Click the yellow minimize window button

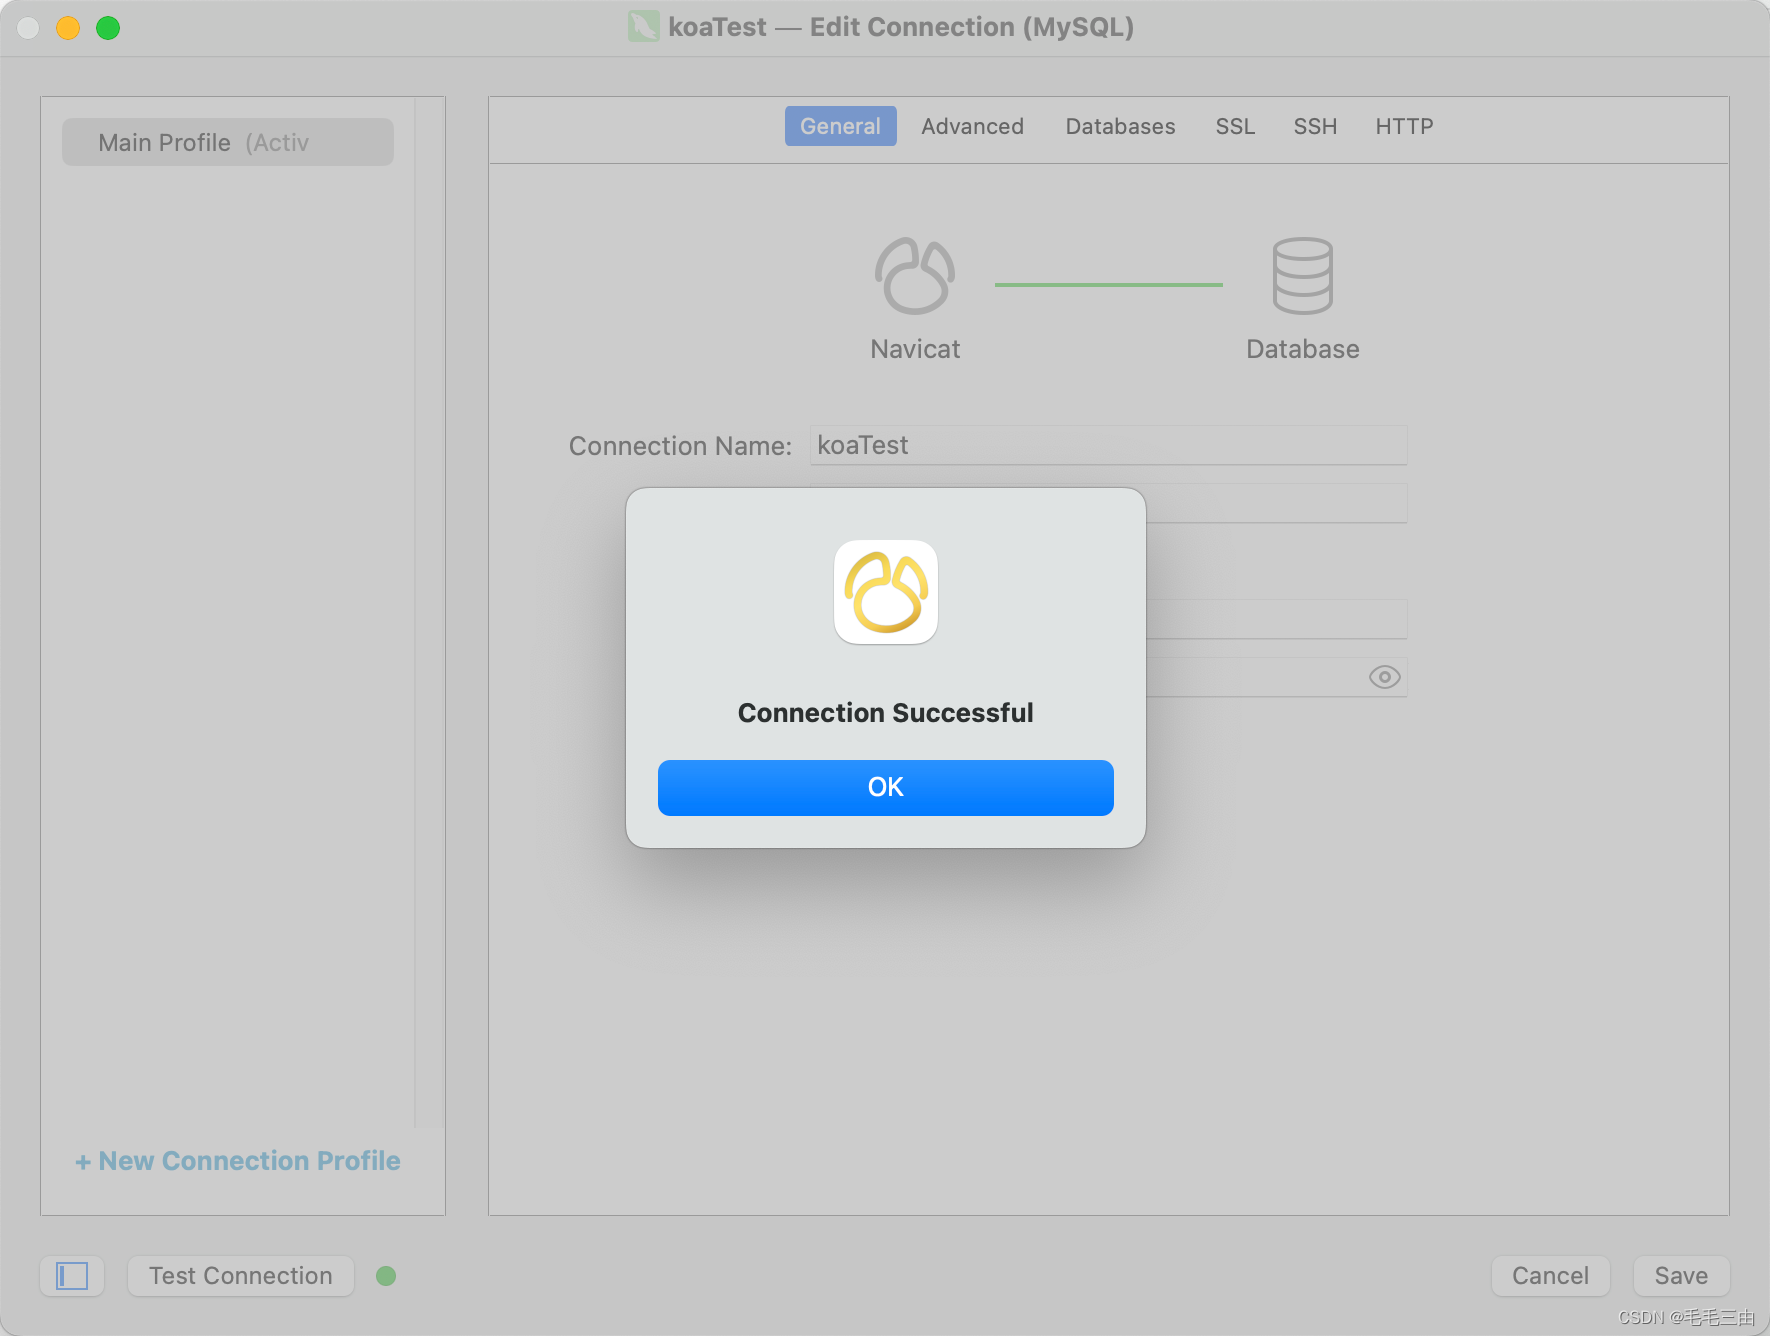point(68,28)
